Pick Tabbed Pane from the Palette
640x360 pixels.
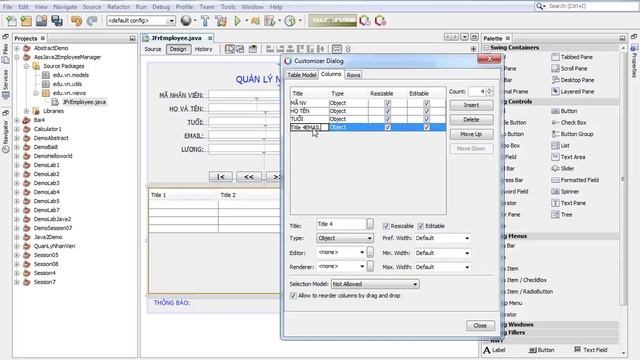click(572, 57)
